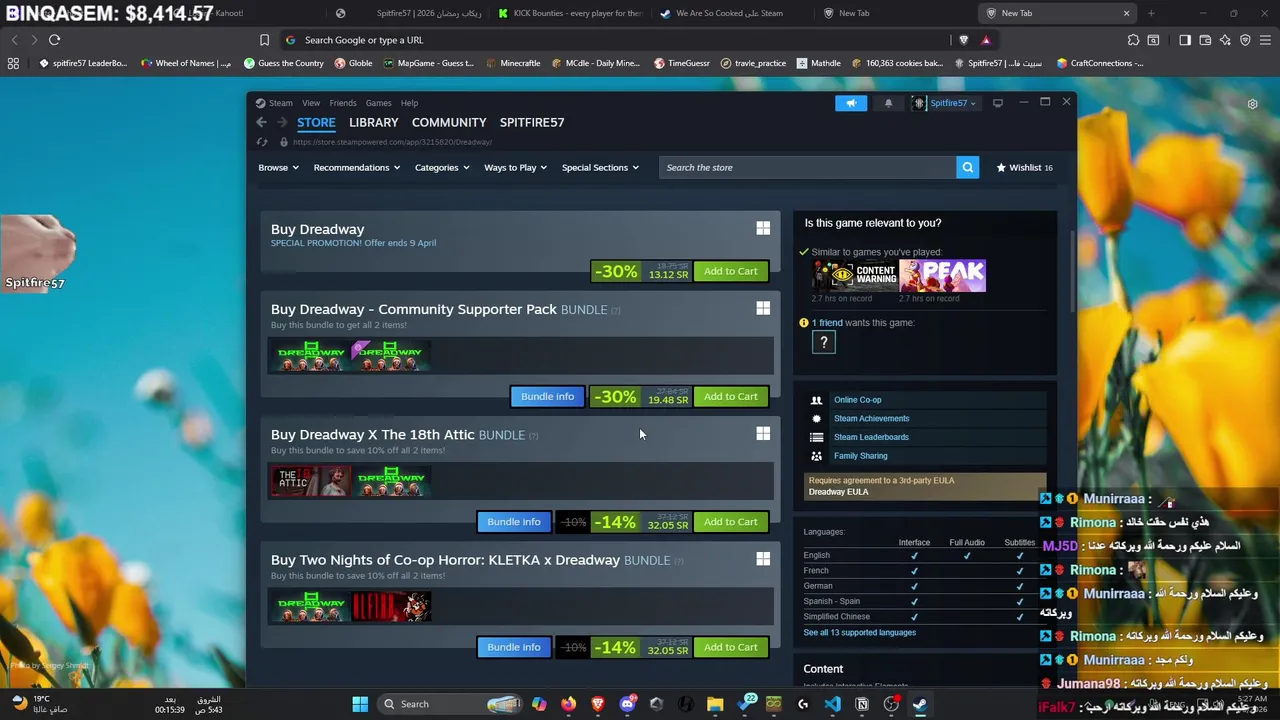This screenshot has height=720, width=1280.
Task: Click the Family Sharing feature icon
Action: (x=816, y=456)
